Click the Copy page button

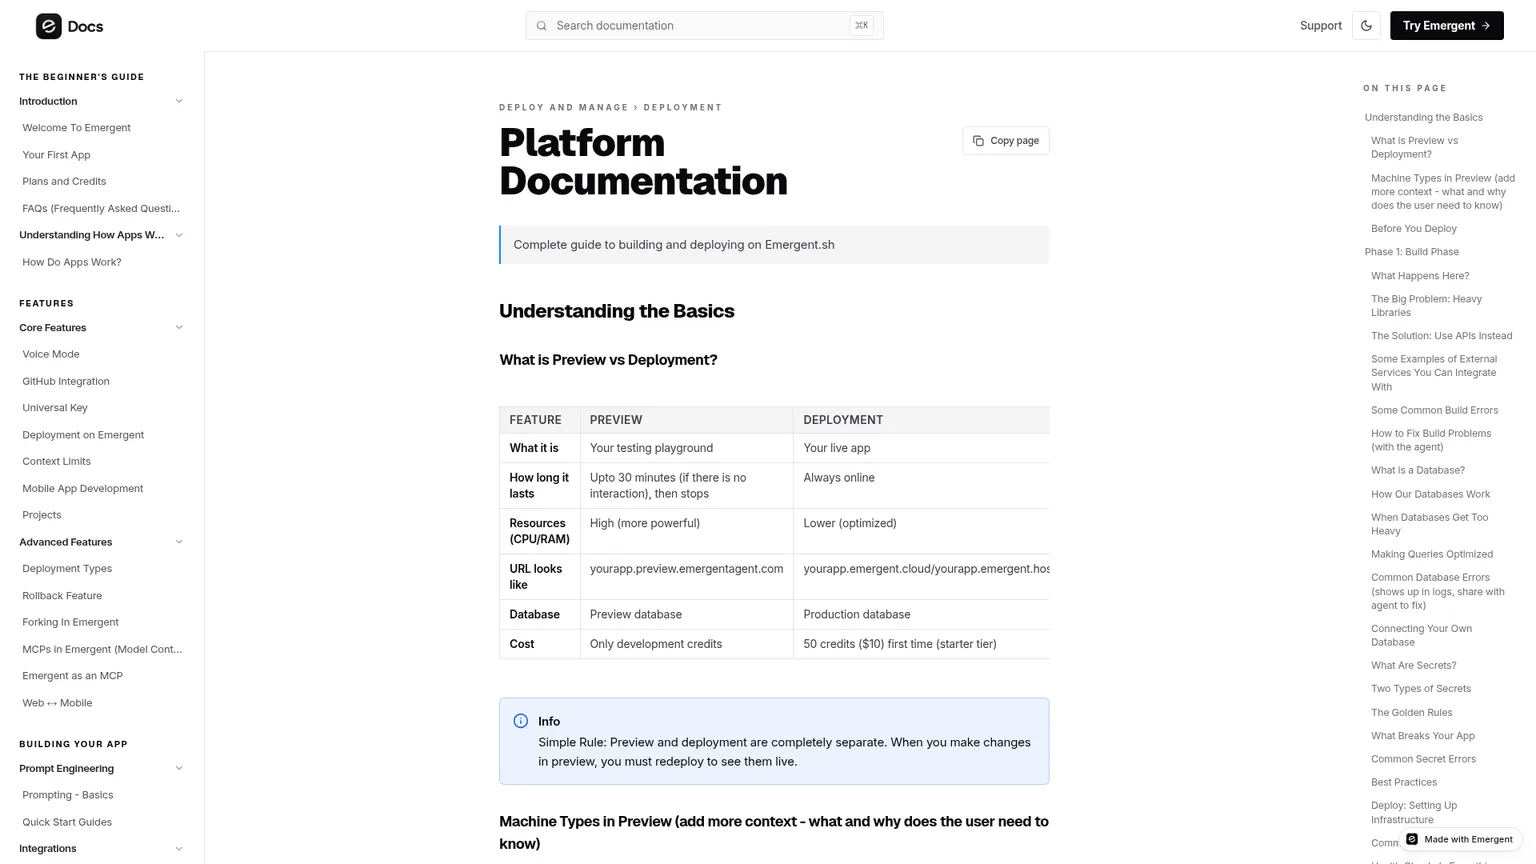click(1005, 141)
